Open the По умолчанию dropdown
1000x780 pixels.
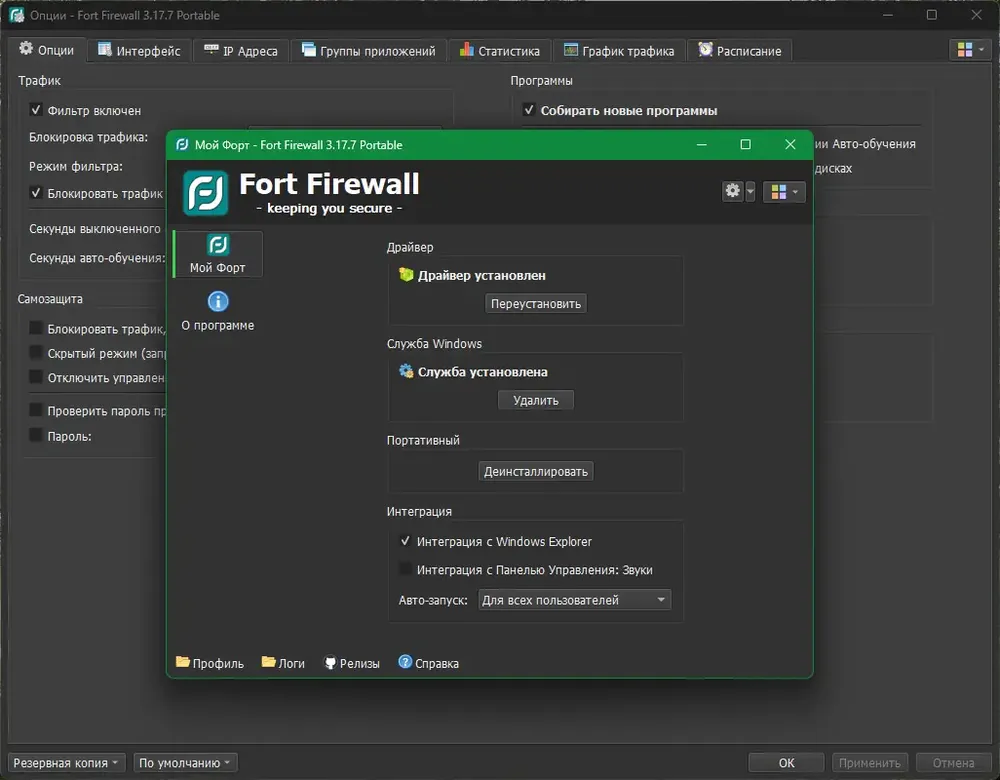click(x=185, y=762)
